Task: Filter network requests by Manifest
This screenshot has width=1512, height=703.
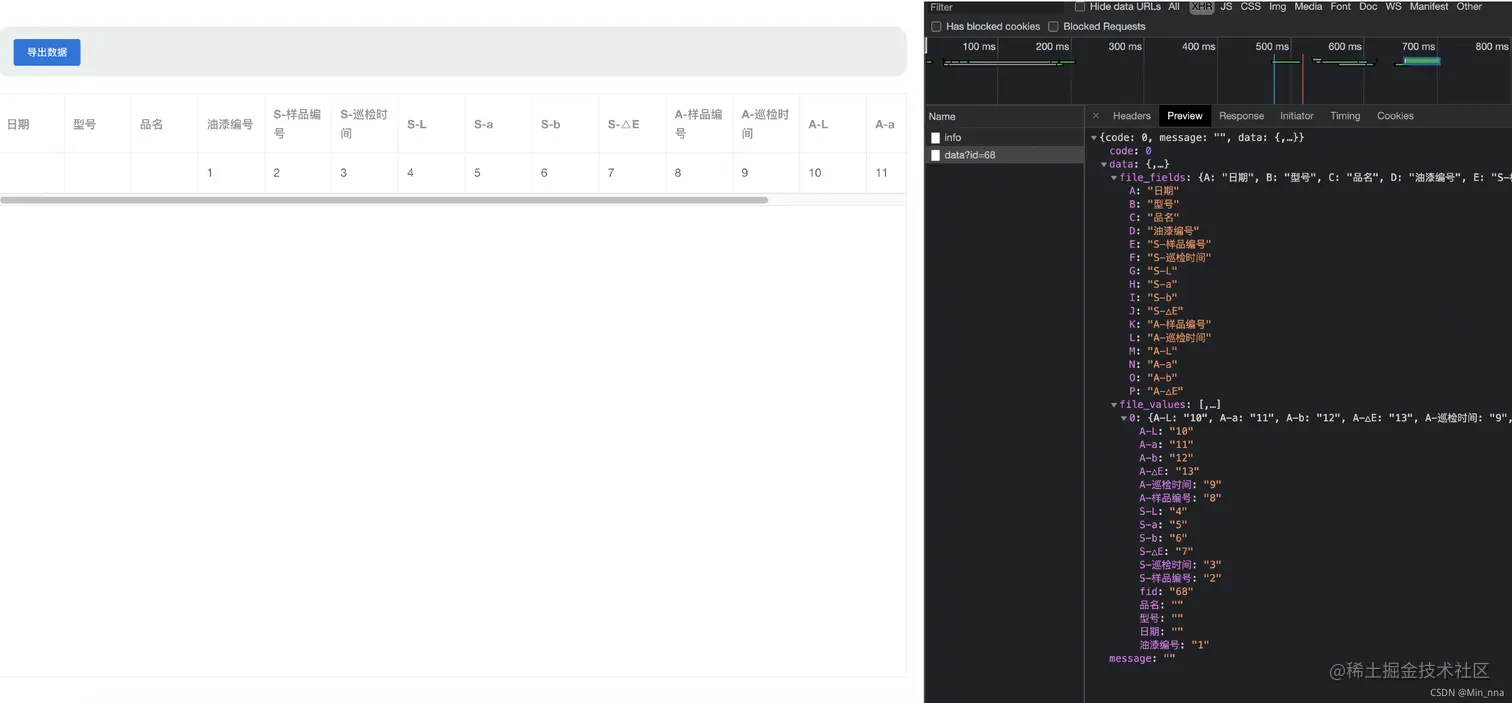Action: 1429,7
